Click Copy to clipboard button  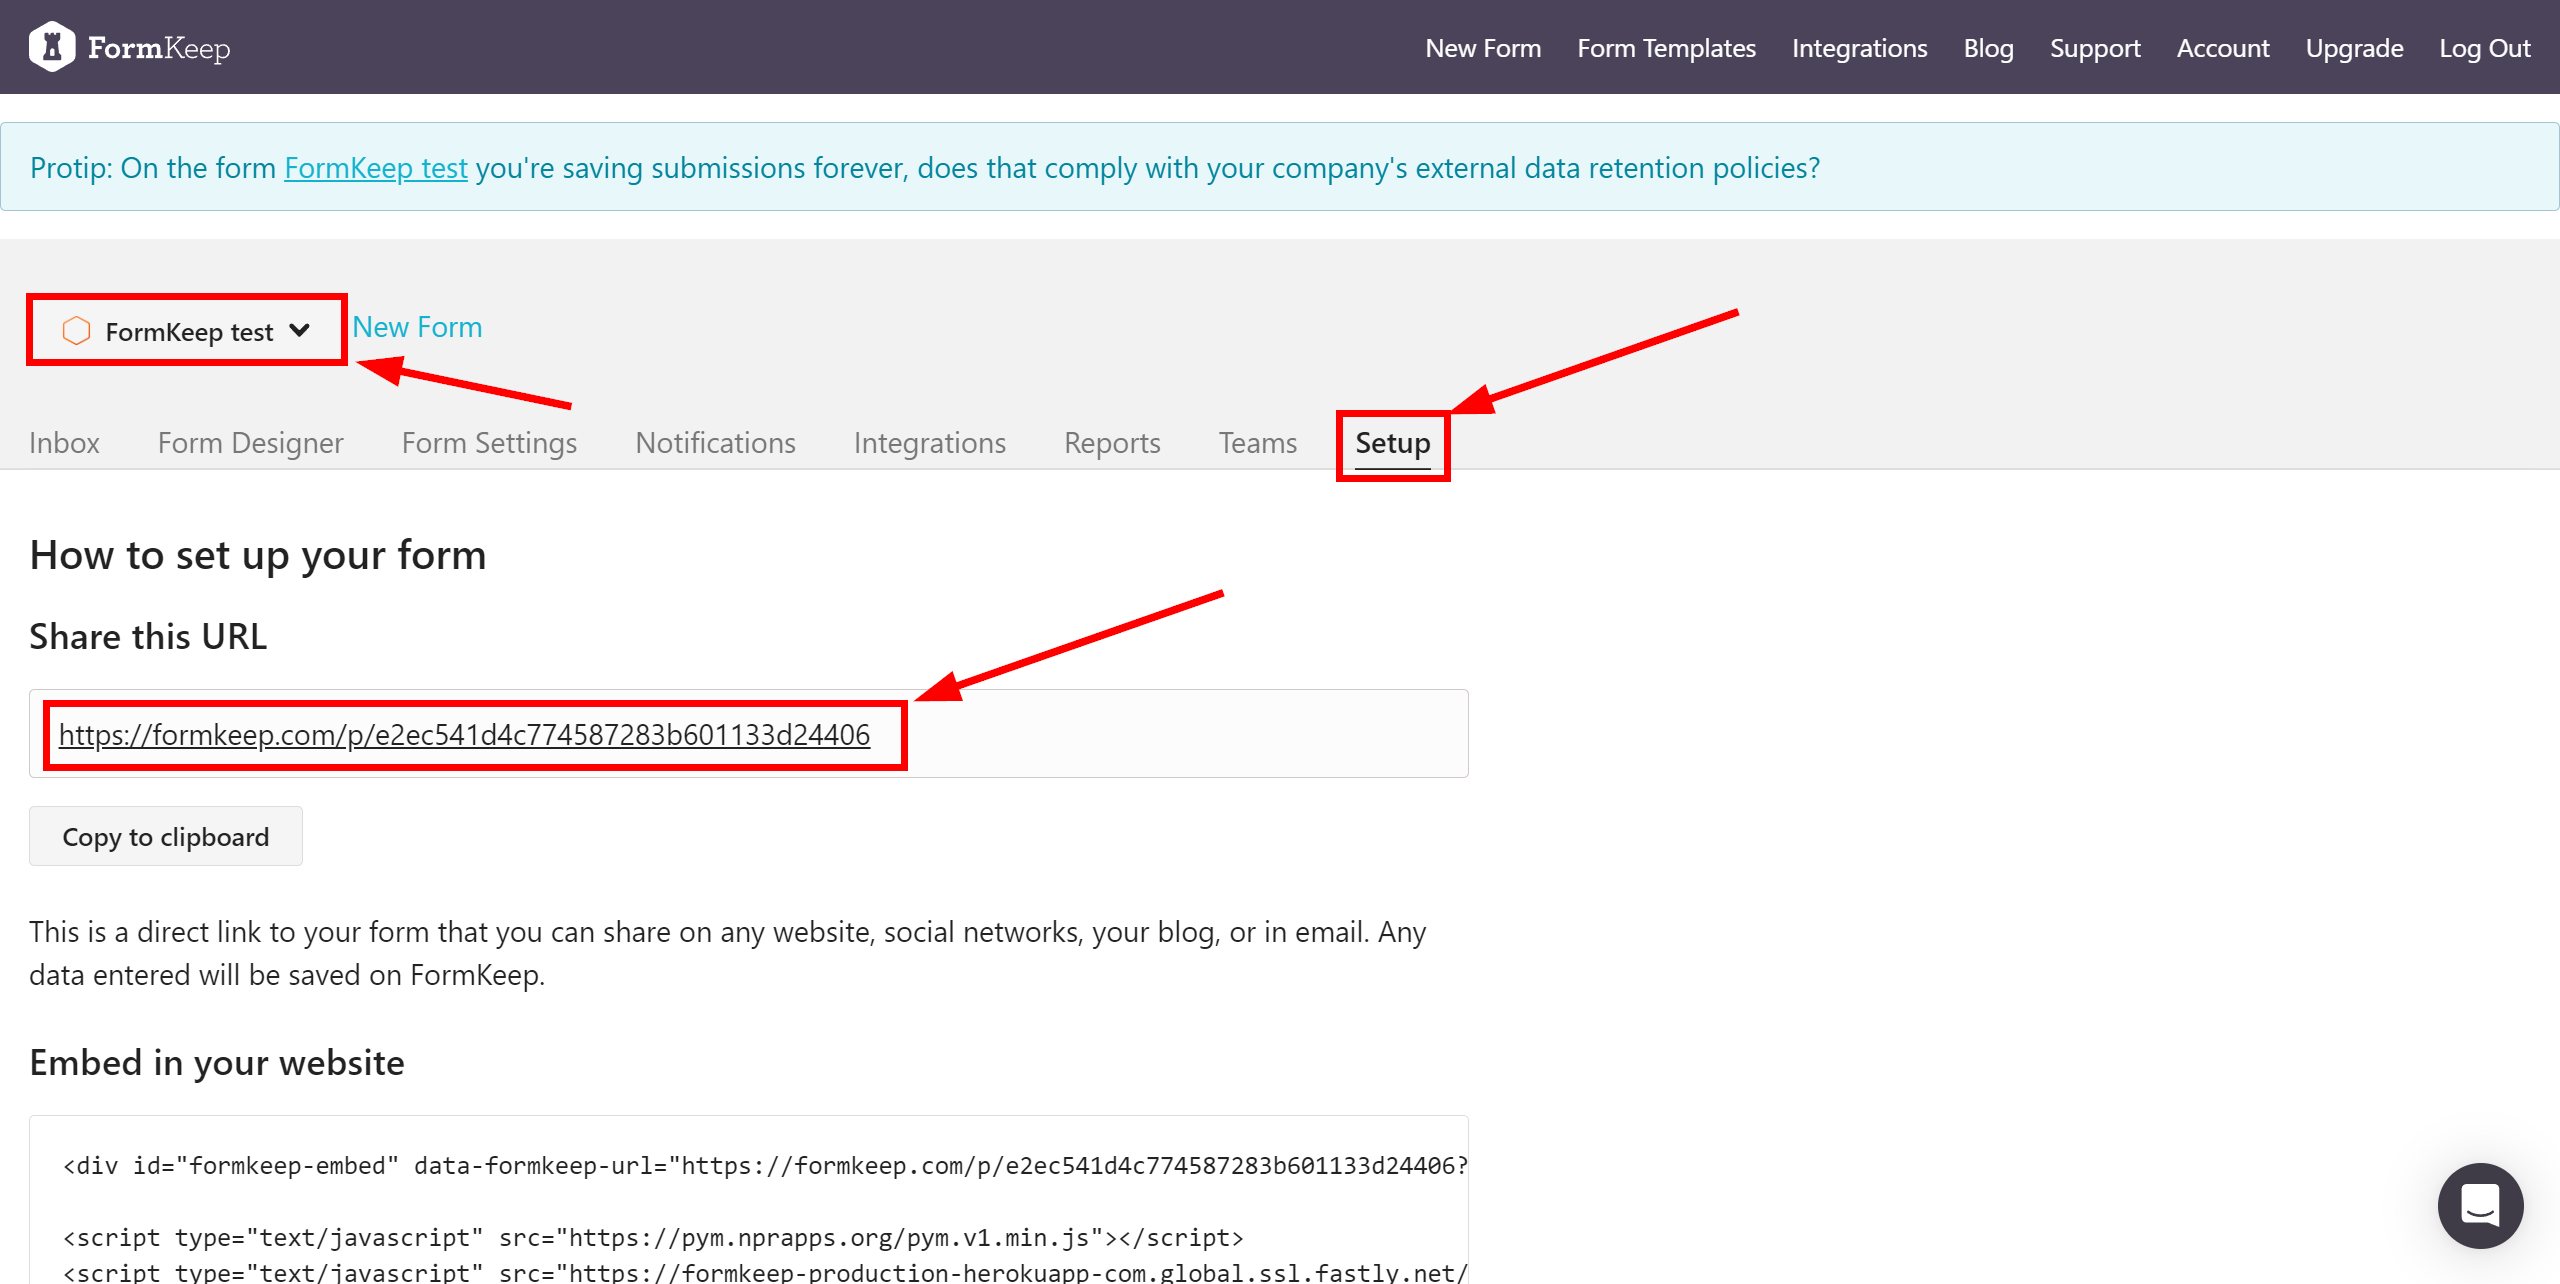point(167,837)
